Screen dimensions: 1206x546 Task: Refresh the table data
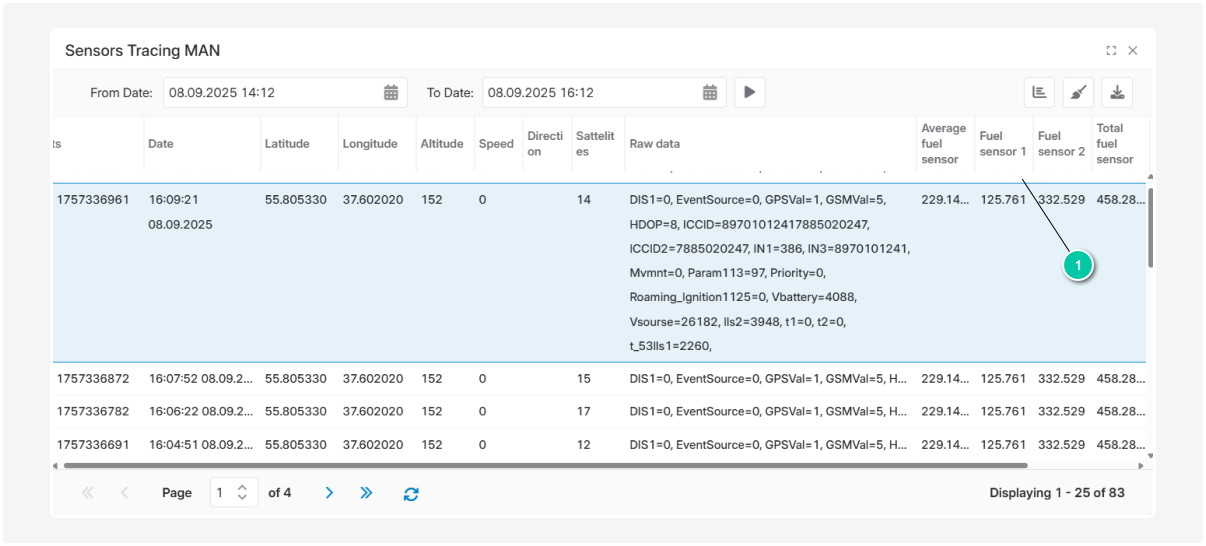coord(411,493)
